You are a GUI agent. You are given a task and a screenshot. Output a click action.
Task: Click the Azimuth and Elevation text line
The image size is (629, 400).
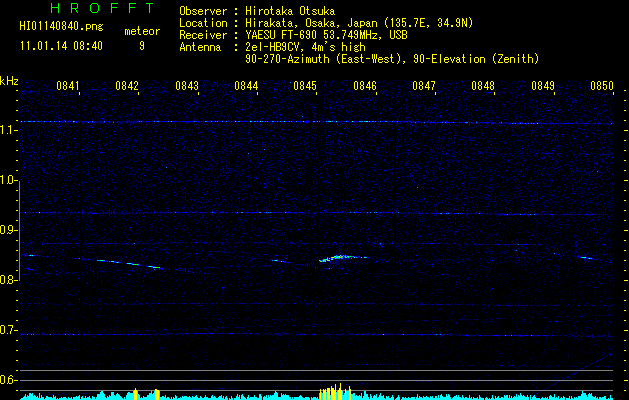coord(392,59)
